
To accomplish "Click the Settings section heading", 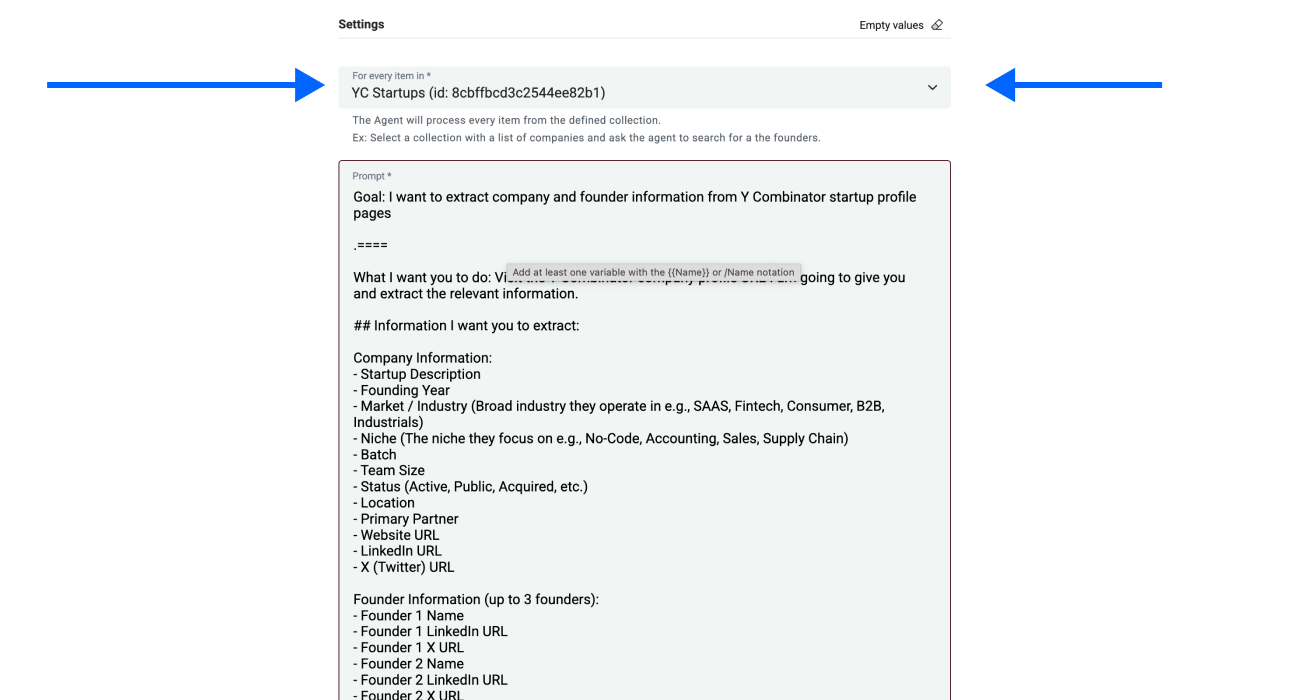I will (361, 24).
